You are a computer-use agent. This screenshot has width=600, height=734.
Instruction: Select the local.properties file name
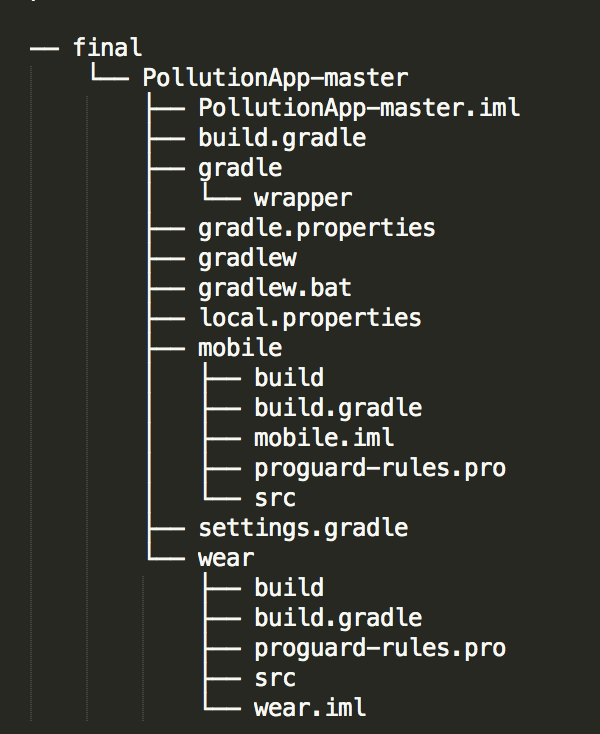(311, 318)
